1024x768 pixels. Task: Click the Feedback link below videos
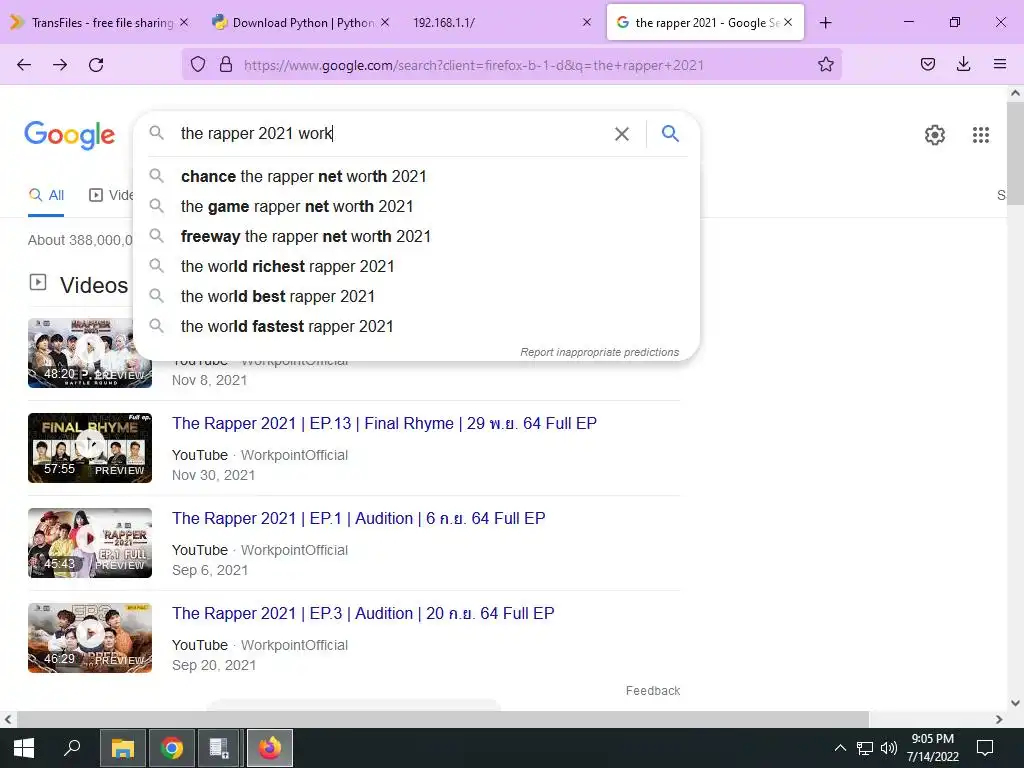pyautogui.click(x=652, y=691)
